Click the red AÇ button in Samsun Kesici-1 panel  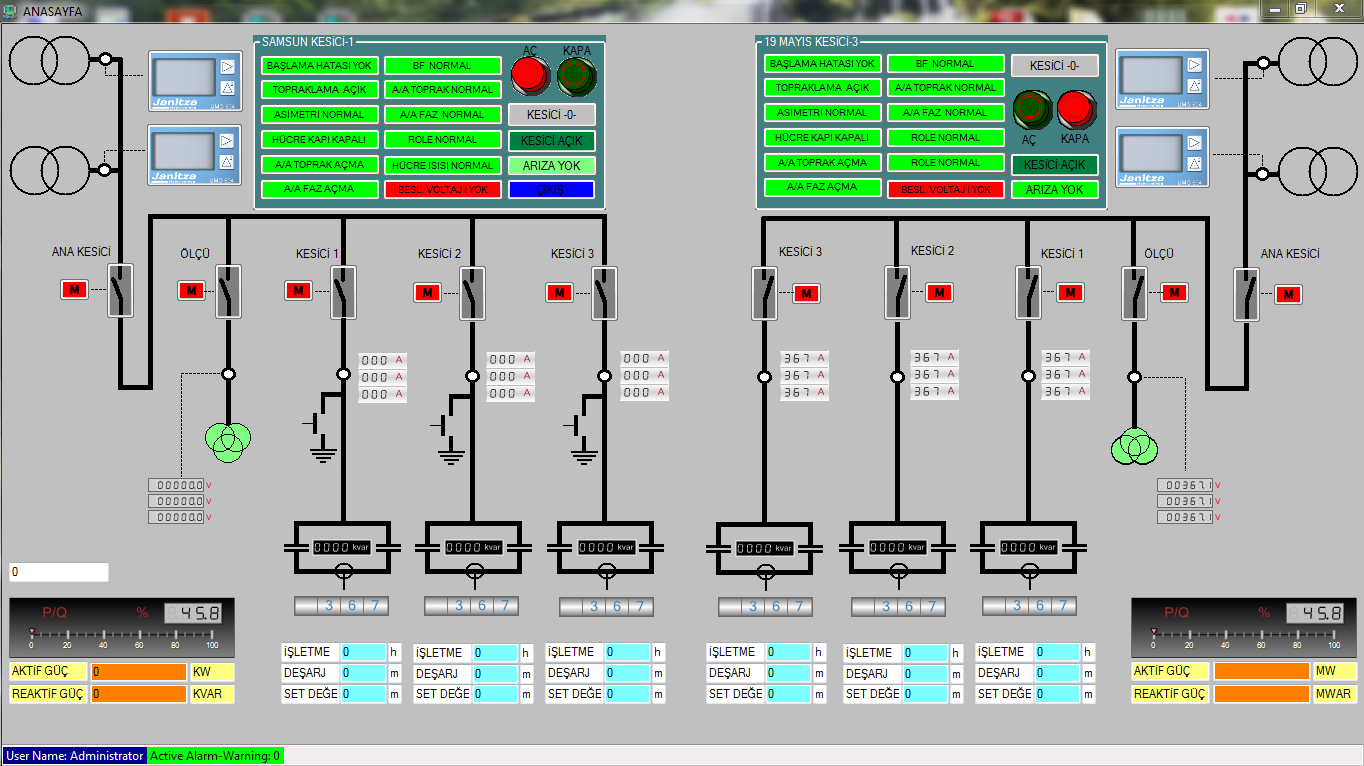tap(530, 73)
